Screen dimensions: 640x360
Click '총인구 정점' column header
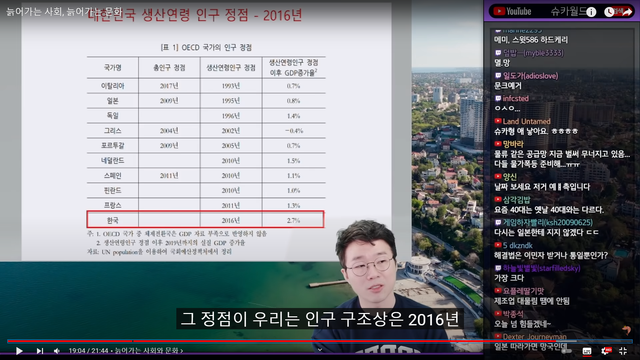tap(169, 67)
